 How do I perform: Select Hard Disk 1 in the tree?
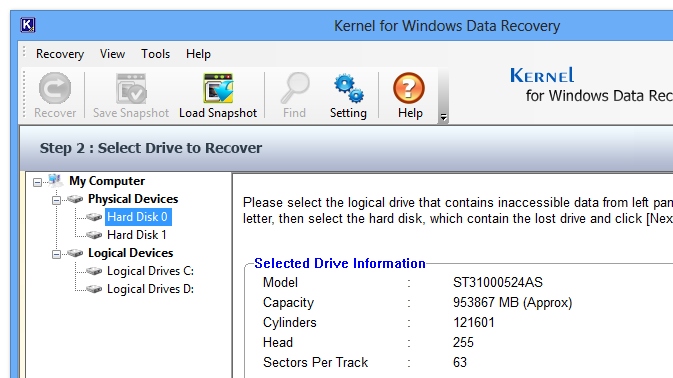point(136,235)
